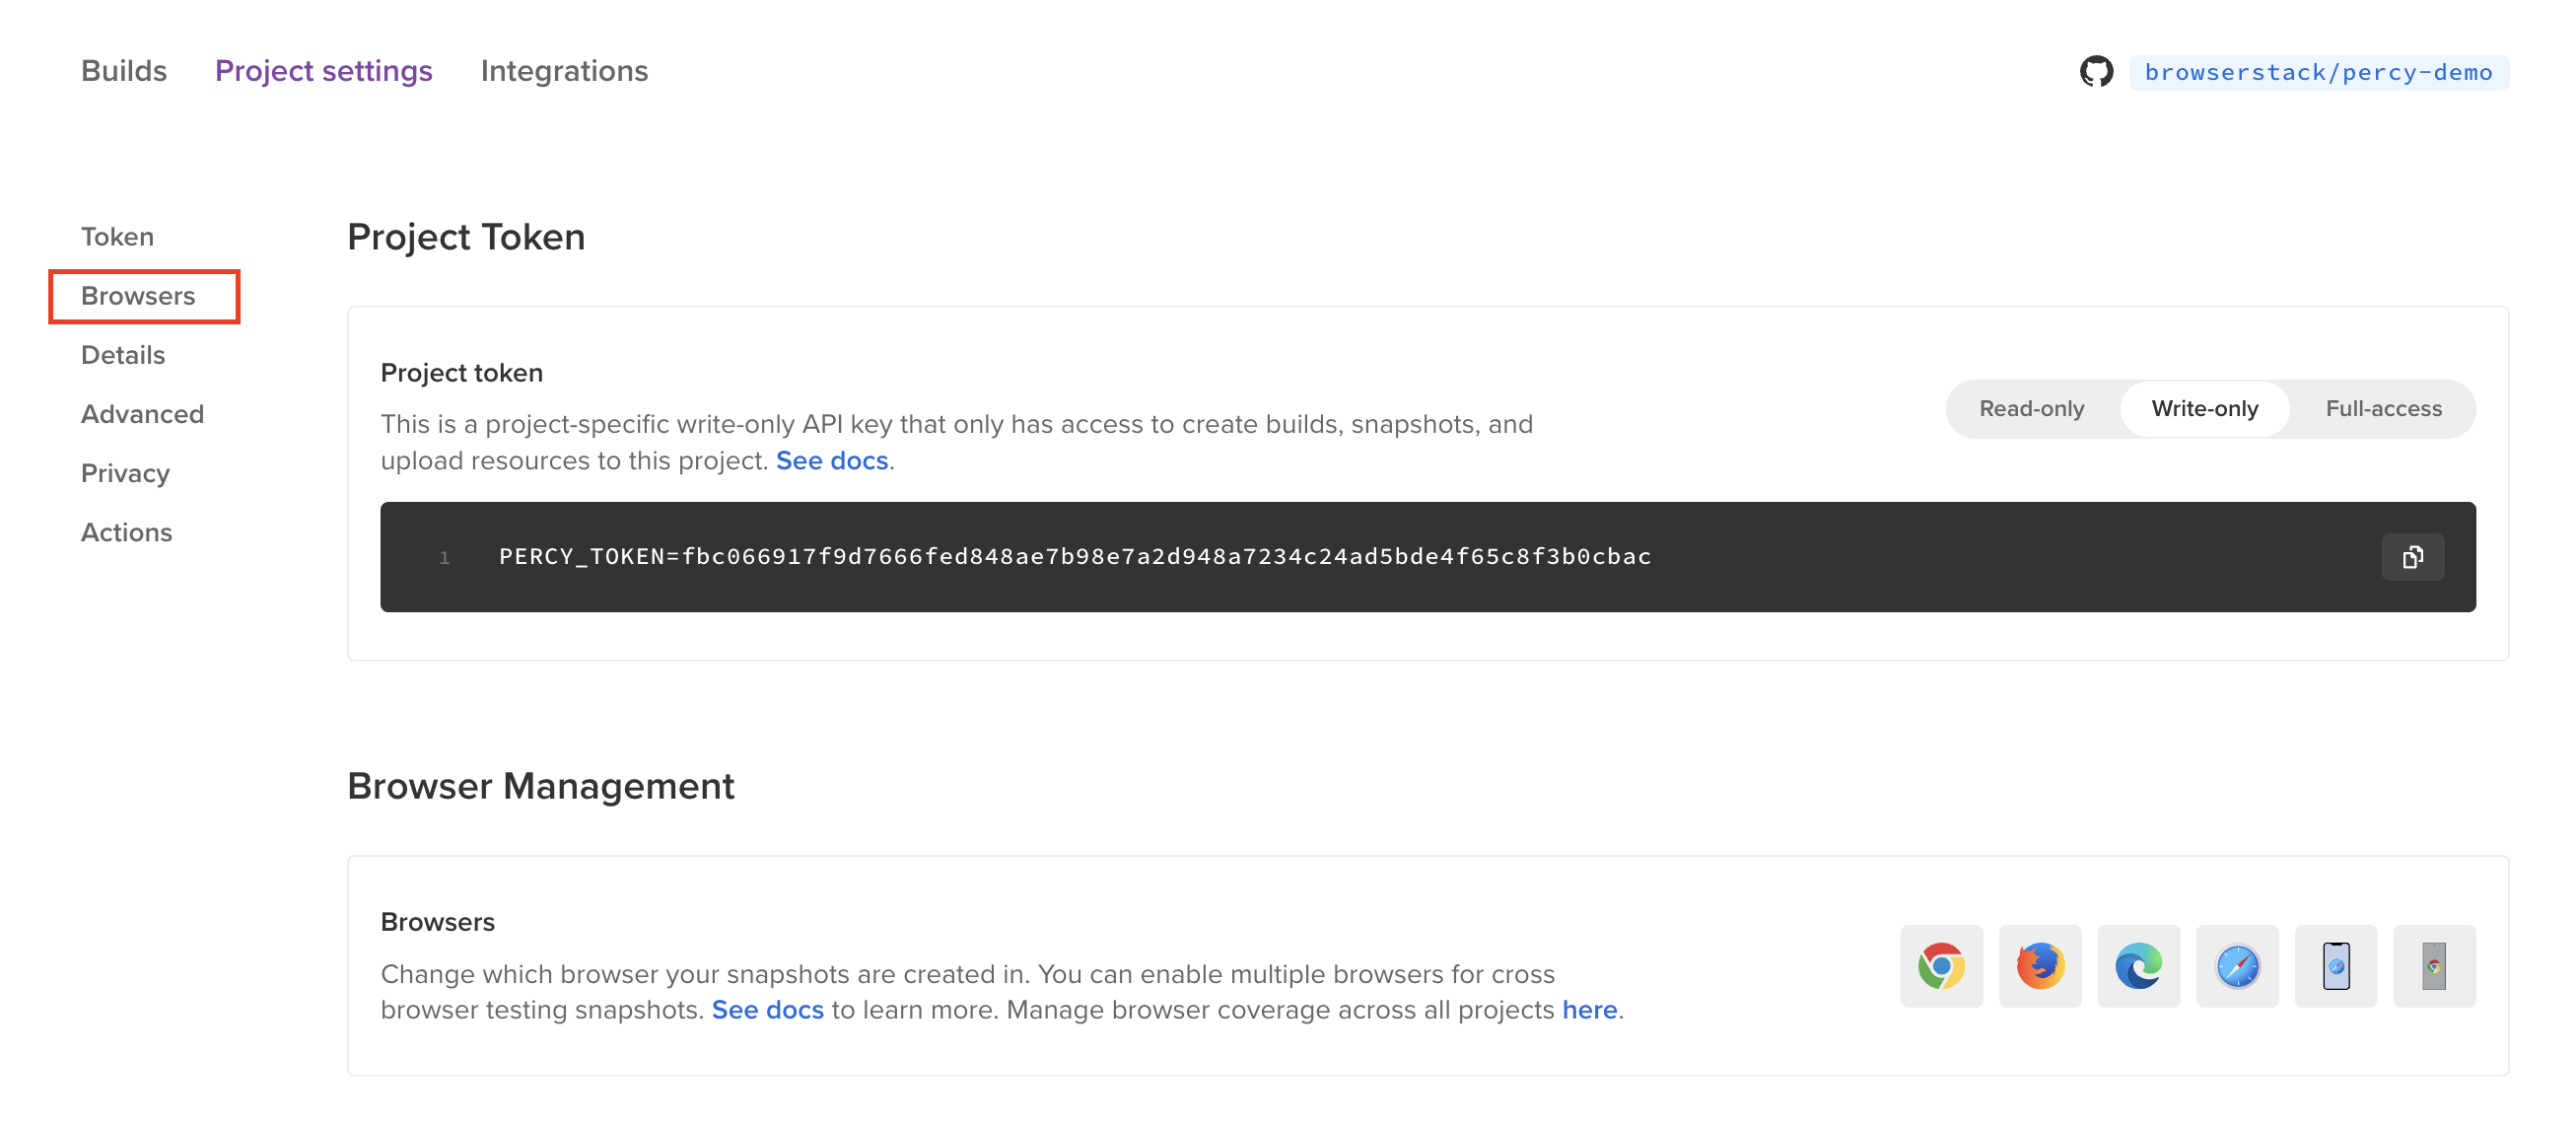This screenshot has height=1124, width=2576.
Task: Copy the PERCY_TOKEN with the copy icon
Action: (2412, 557)
